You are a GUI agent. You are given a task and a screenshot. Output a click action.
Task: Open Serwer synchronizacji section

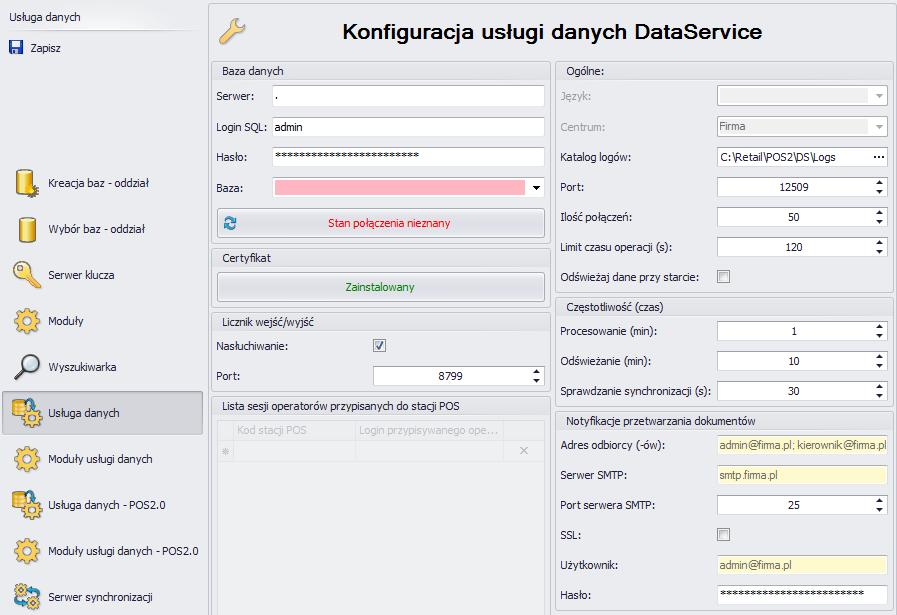click(x=100, y=597)
